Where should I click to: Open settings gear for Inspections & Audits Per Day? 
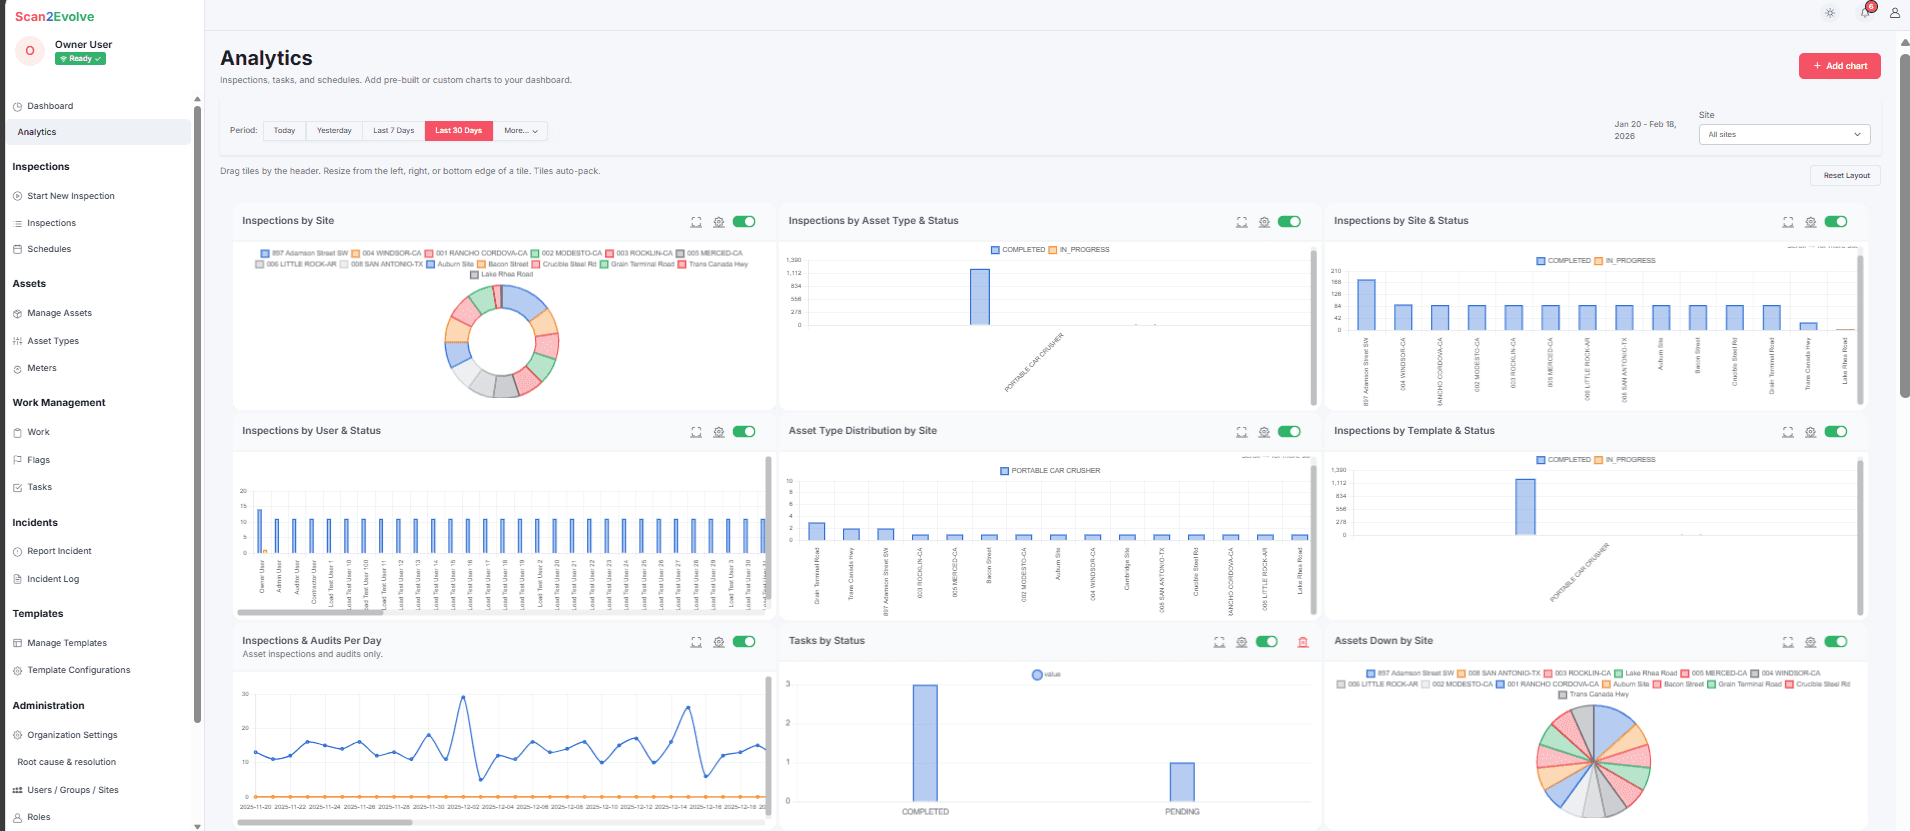(719, 642)
